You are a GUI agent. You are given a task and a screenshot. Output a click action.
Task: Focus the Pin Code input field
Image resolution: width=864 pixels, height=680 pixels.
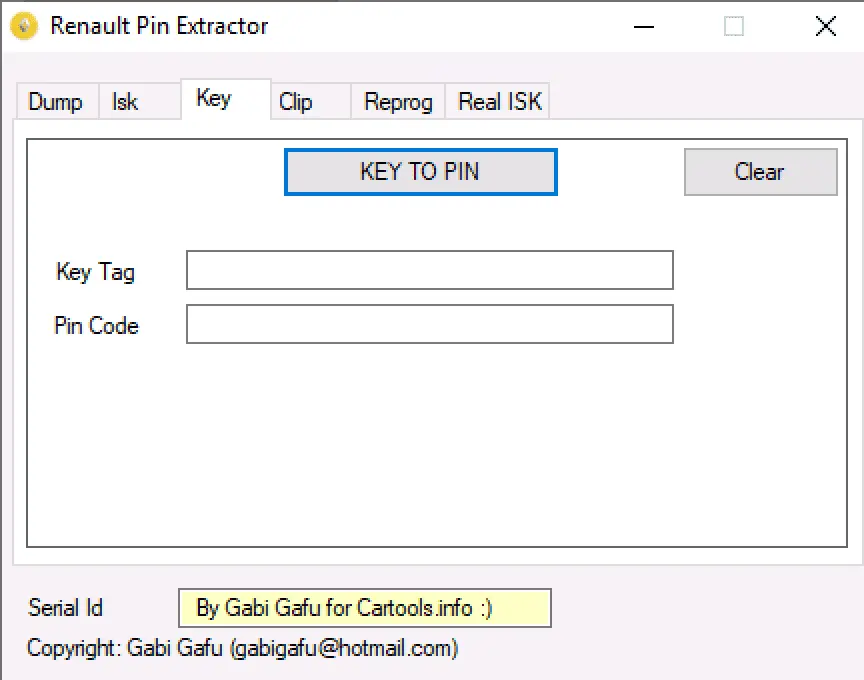(x=430, y=324)
